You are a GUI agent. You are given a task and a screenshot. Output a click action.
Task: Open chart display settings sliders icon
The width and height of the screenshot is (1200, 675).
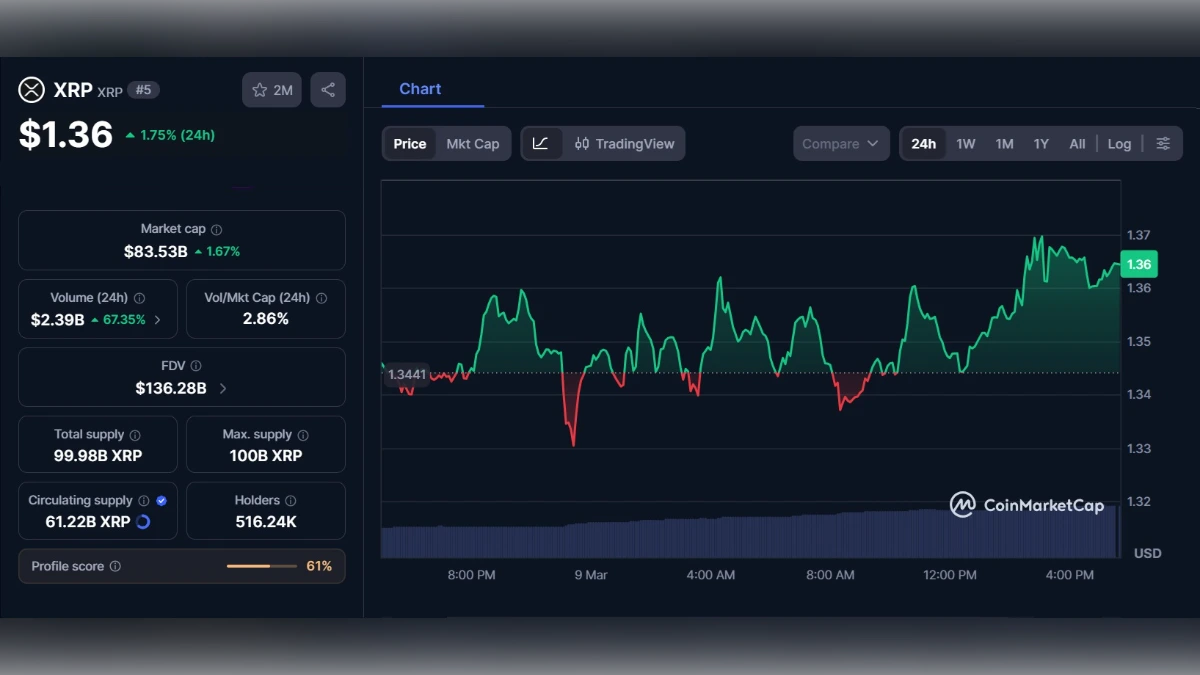1163,143
